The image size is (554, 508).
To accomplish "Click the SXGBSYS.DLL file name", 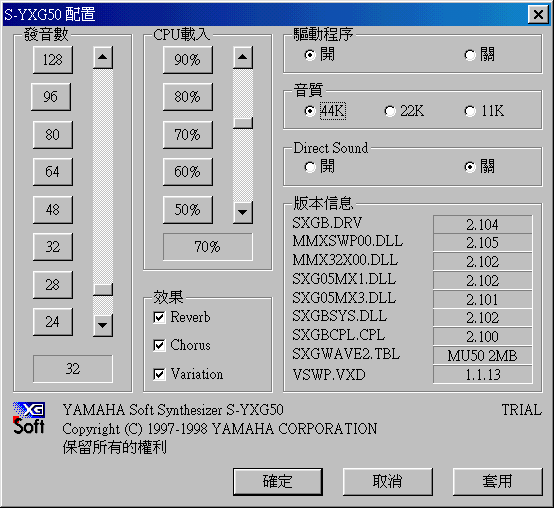I will (x=340, y=316).
